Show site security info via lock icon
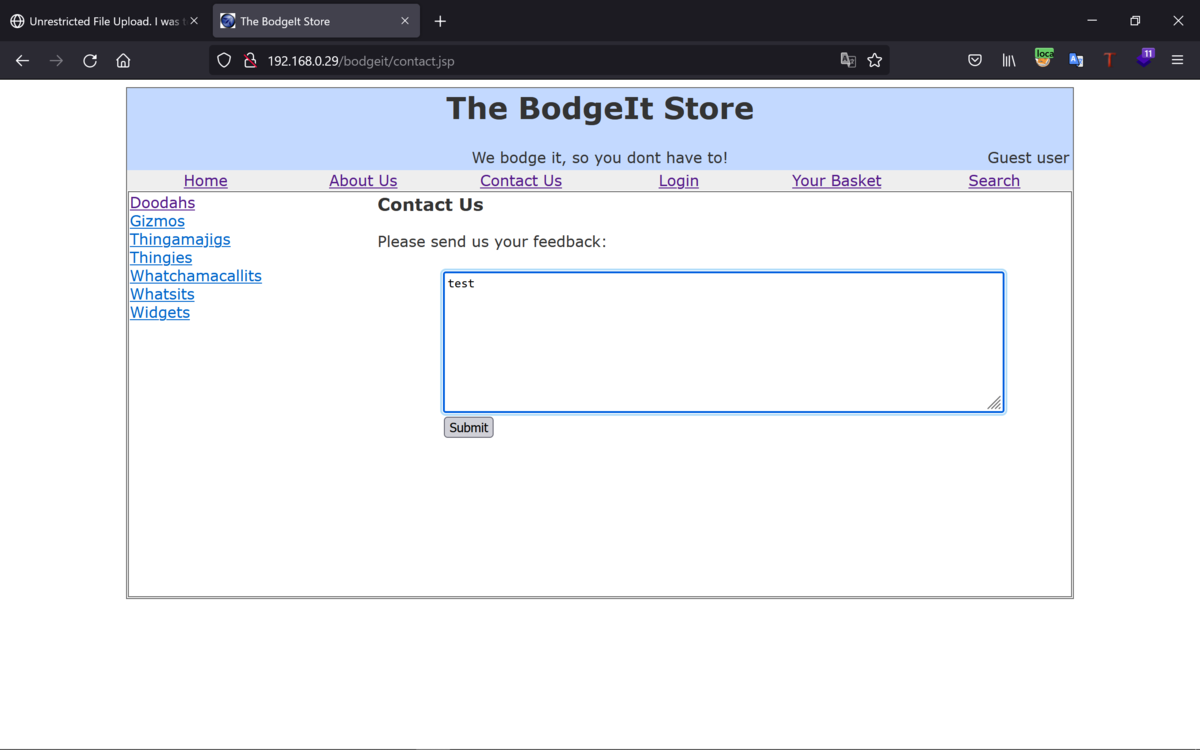This screenshot has height=750, width=1200. pyautogui.click(x=250, y=61)
